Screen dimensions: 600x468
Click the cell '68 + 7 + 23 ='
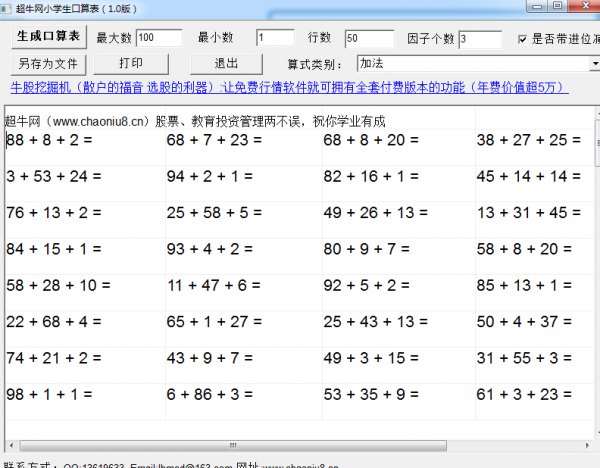(244, 147)
